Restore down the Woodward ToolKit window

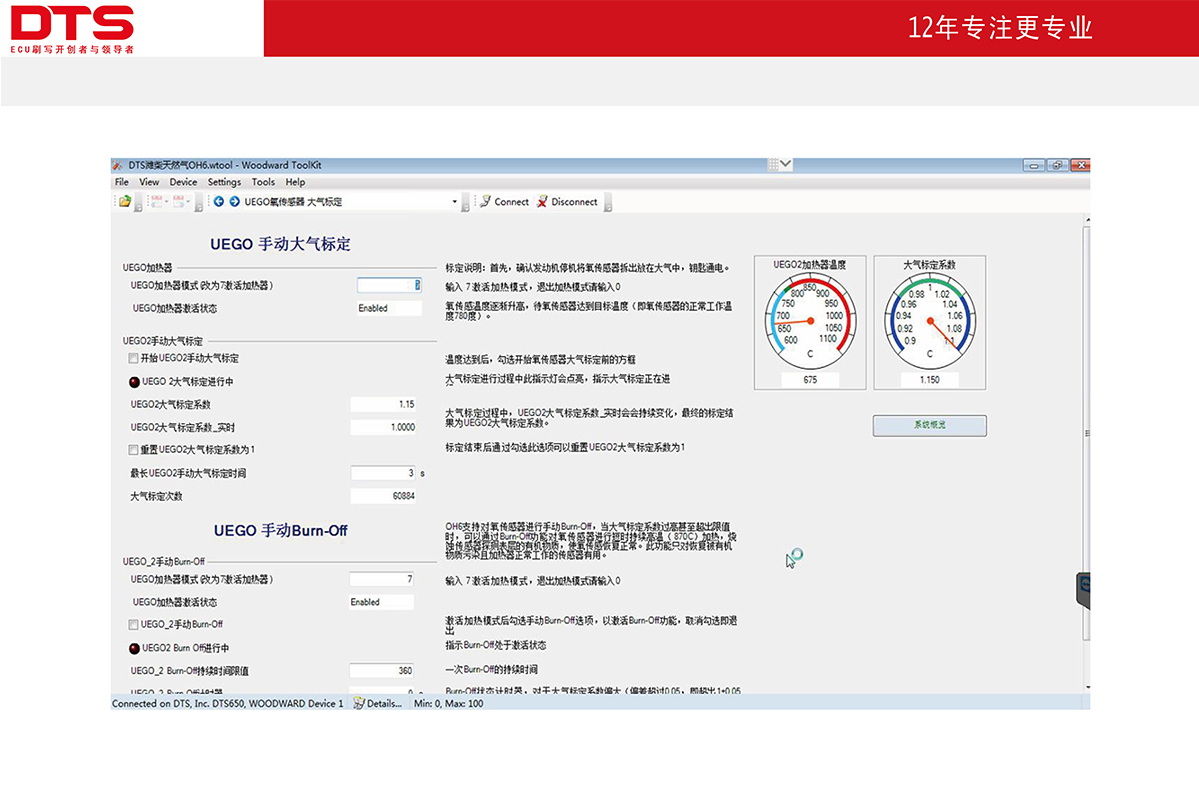[1058, 165]
